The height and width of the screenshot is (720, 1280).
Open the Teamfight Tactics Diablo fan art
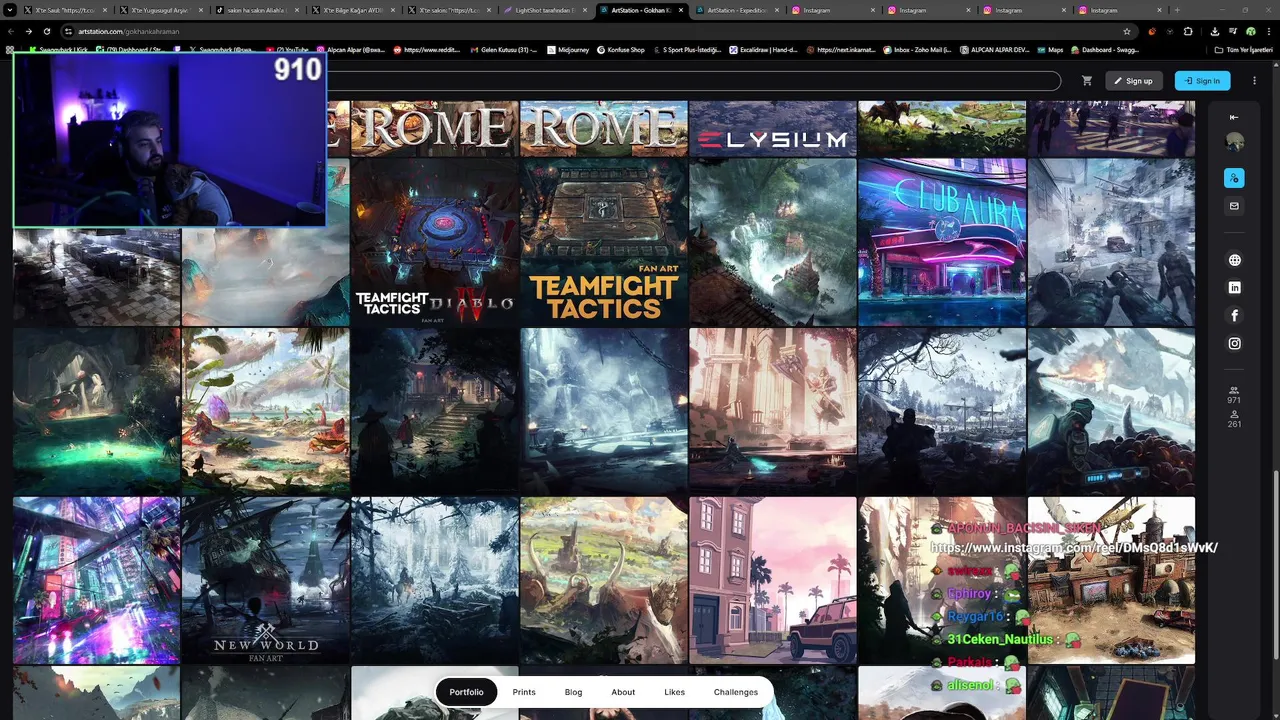pyautogui.click(x=435, y=242)
